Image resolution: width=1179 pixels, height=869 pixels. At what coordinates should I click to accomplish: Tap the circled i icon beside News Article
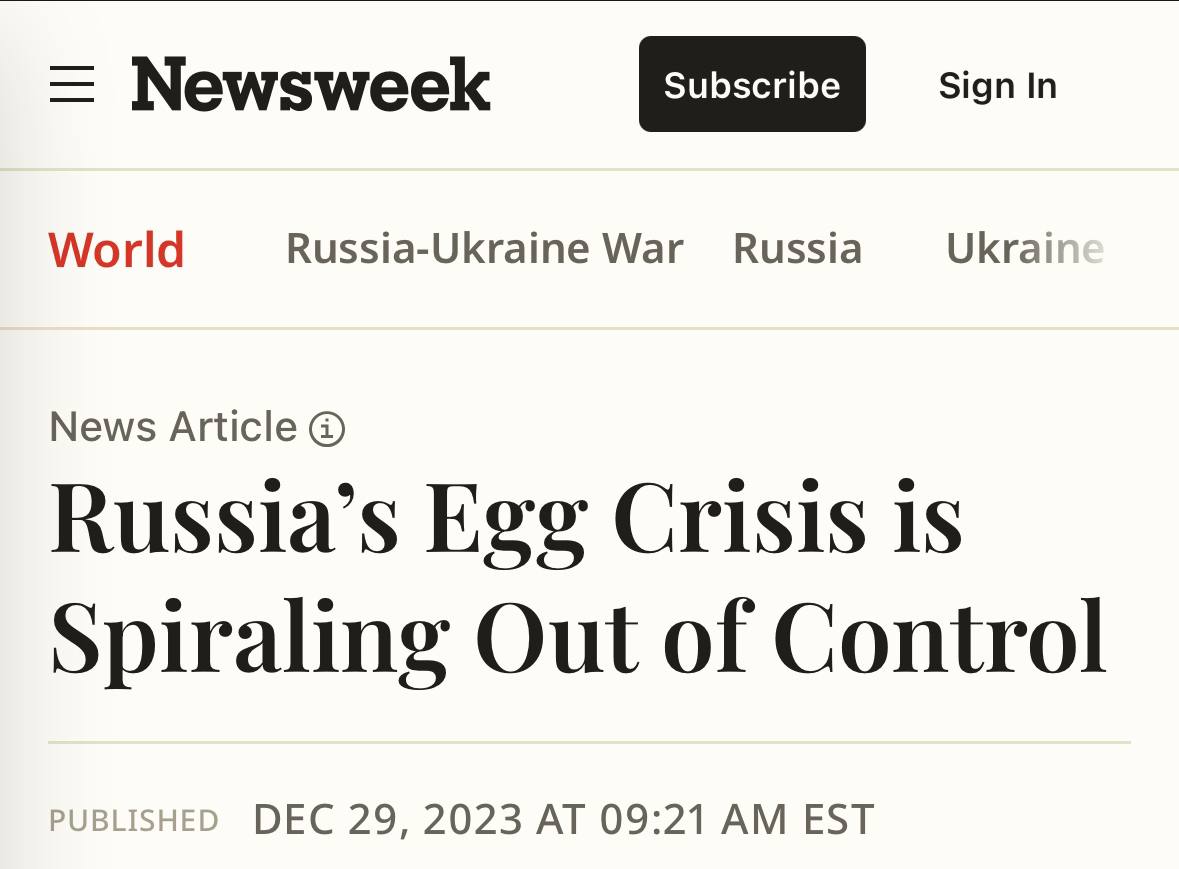click(x=327, y=429)
